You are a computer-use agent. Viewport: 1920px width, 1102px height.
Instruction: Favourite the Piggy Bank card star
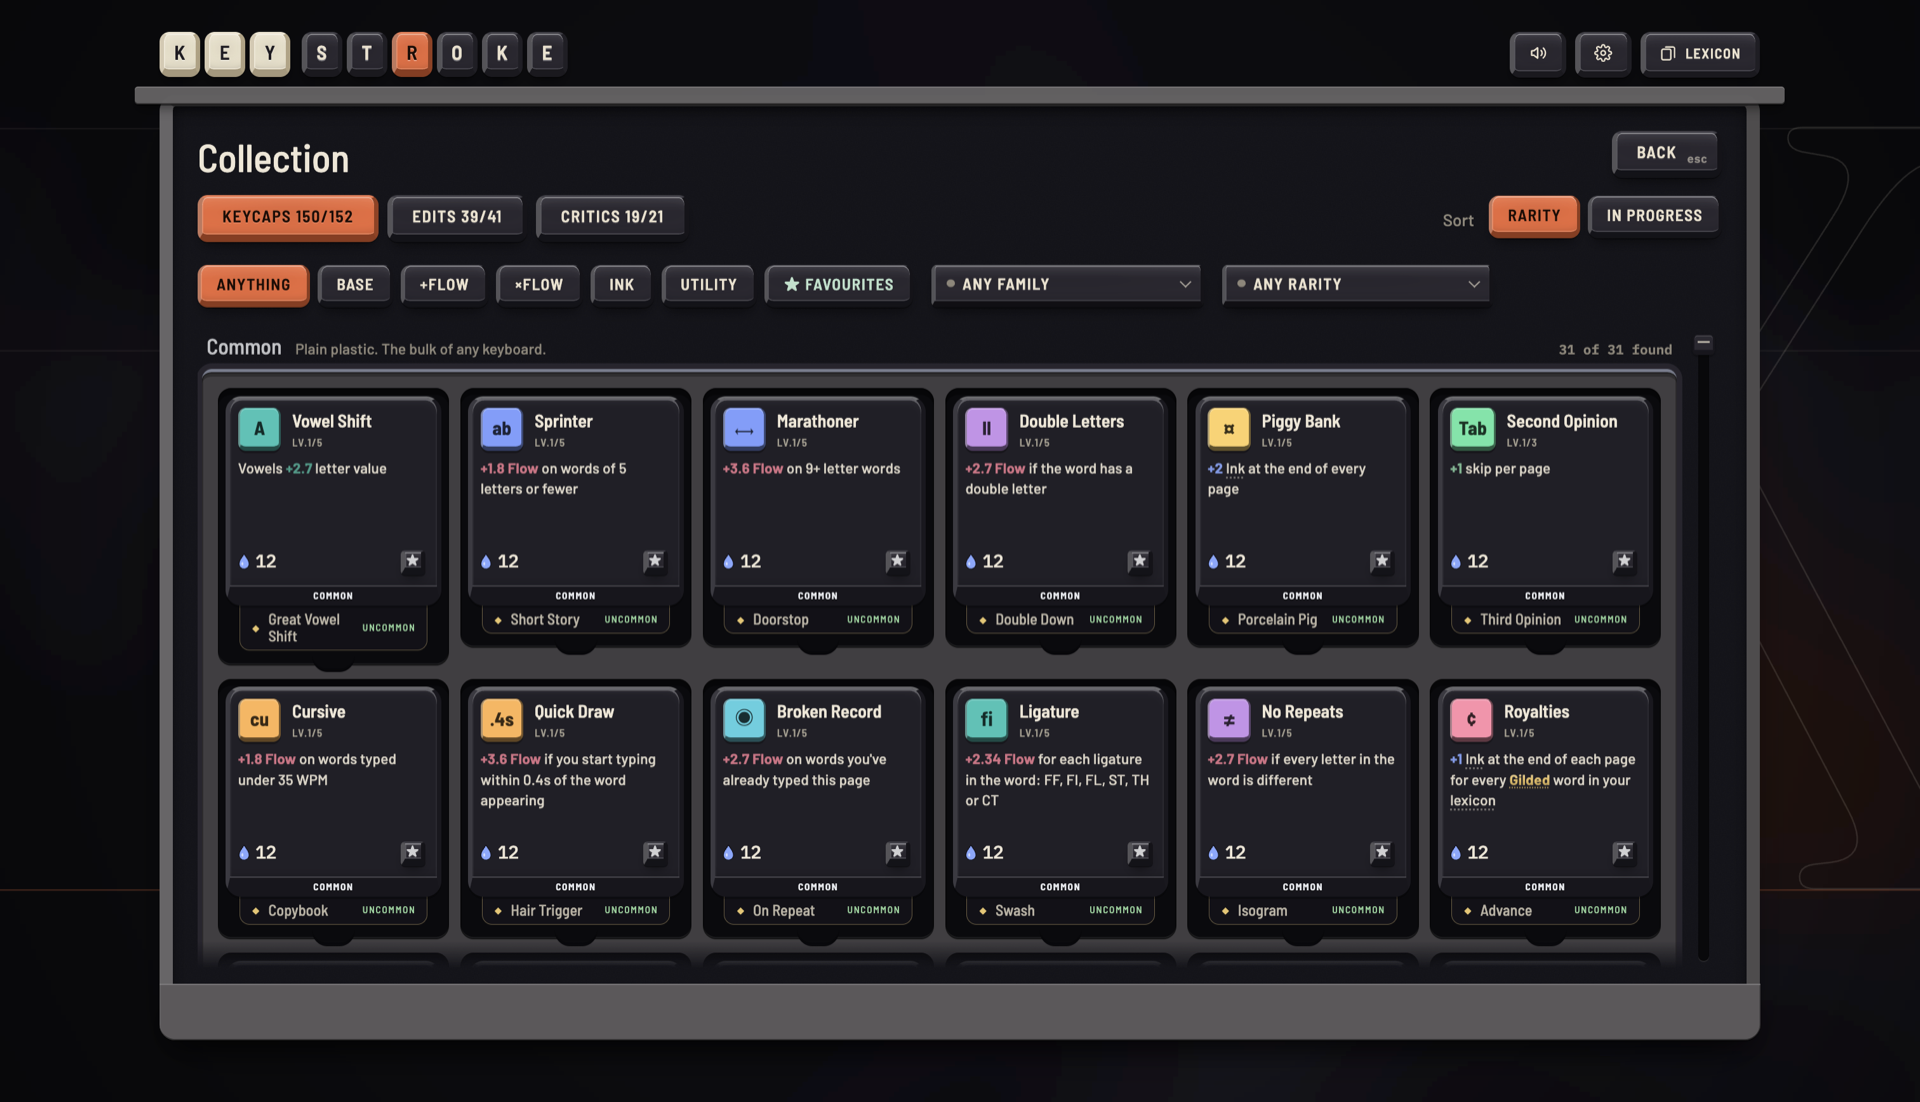[1381, 561]
